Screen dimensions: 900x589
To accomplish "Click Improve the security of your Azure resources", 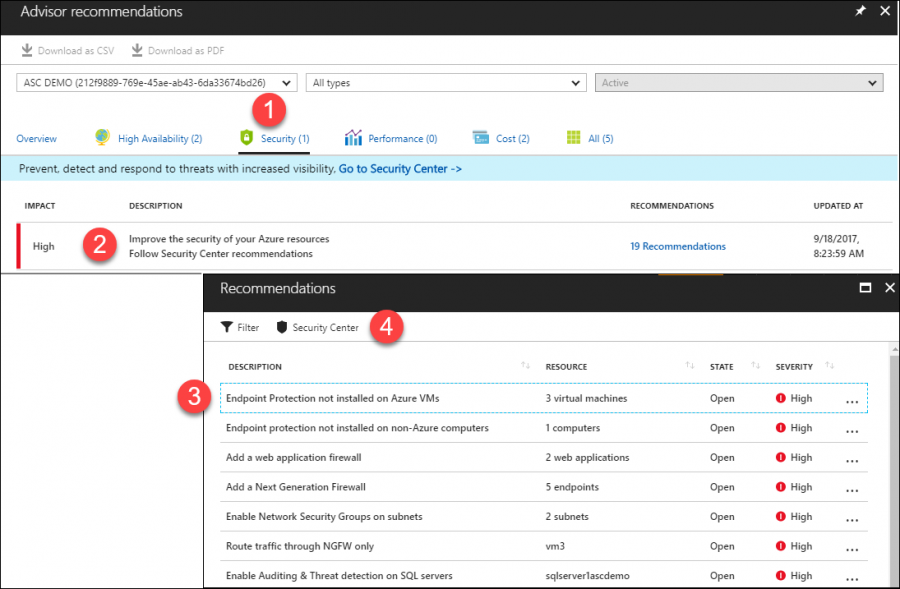I will [x=229, y=239].
